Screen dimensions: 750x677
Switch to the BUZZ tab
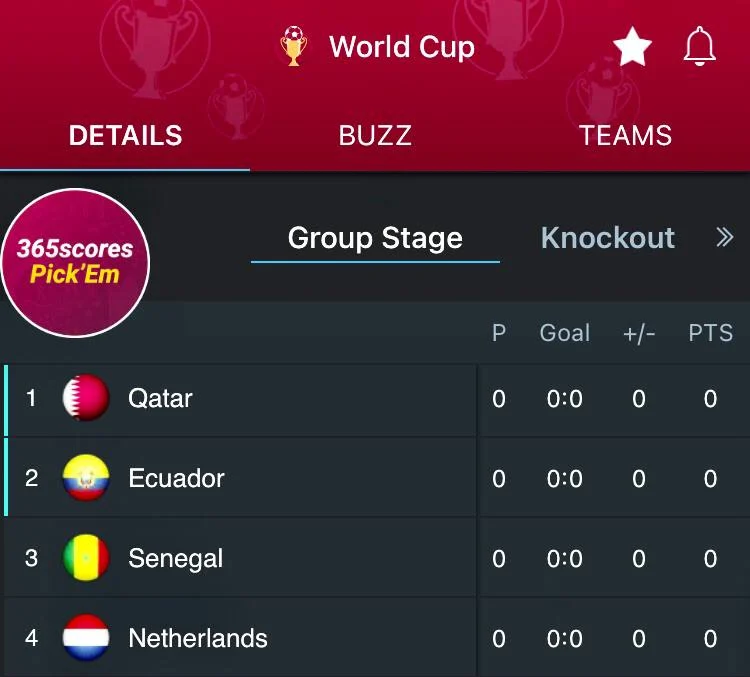coord(375,136)
